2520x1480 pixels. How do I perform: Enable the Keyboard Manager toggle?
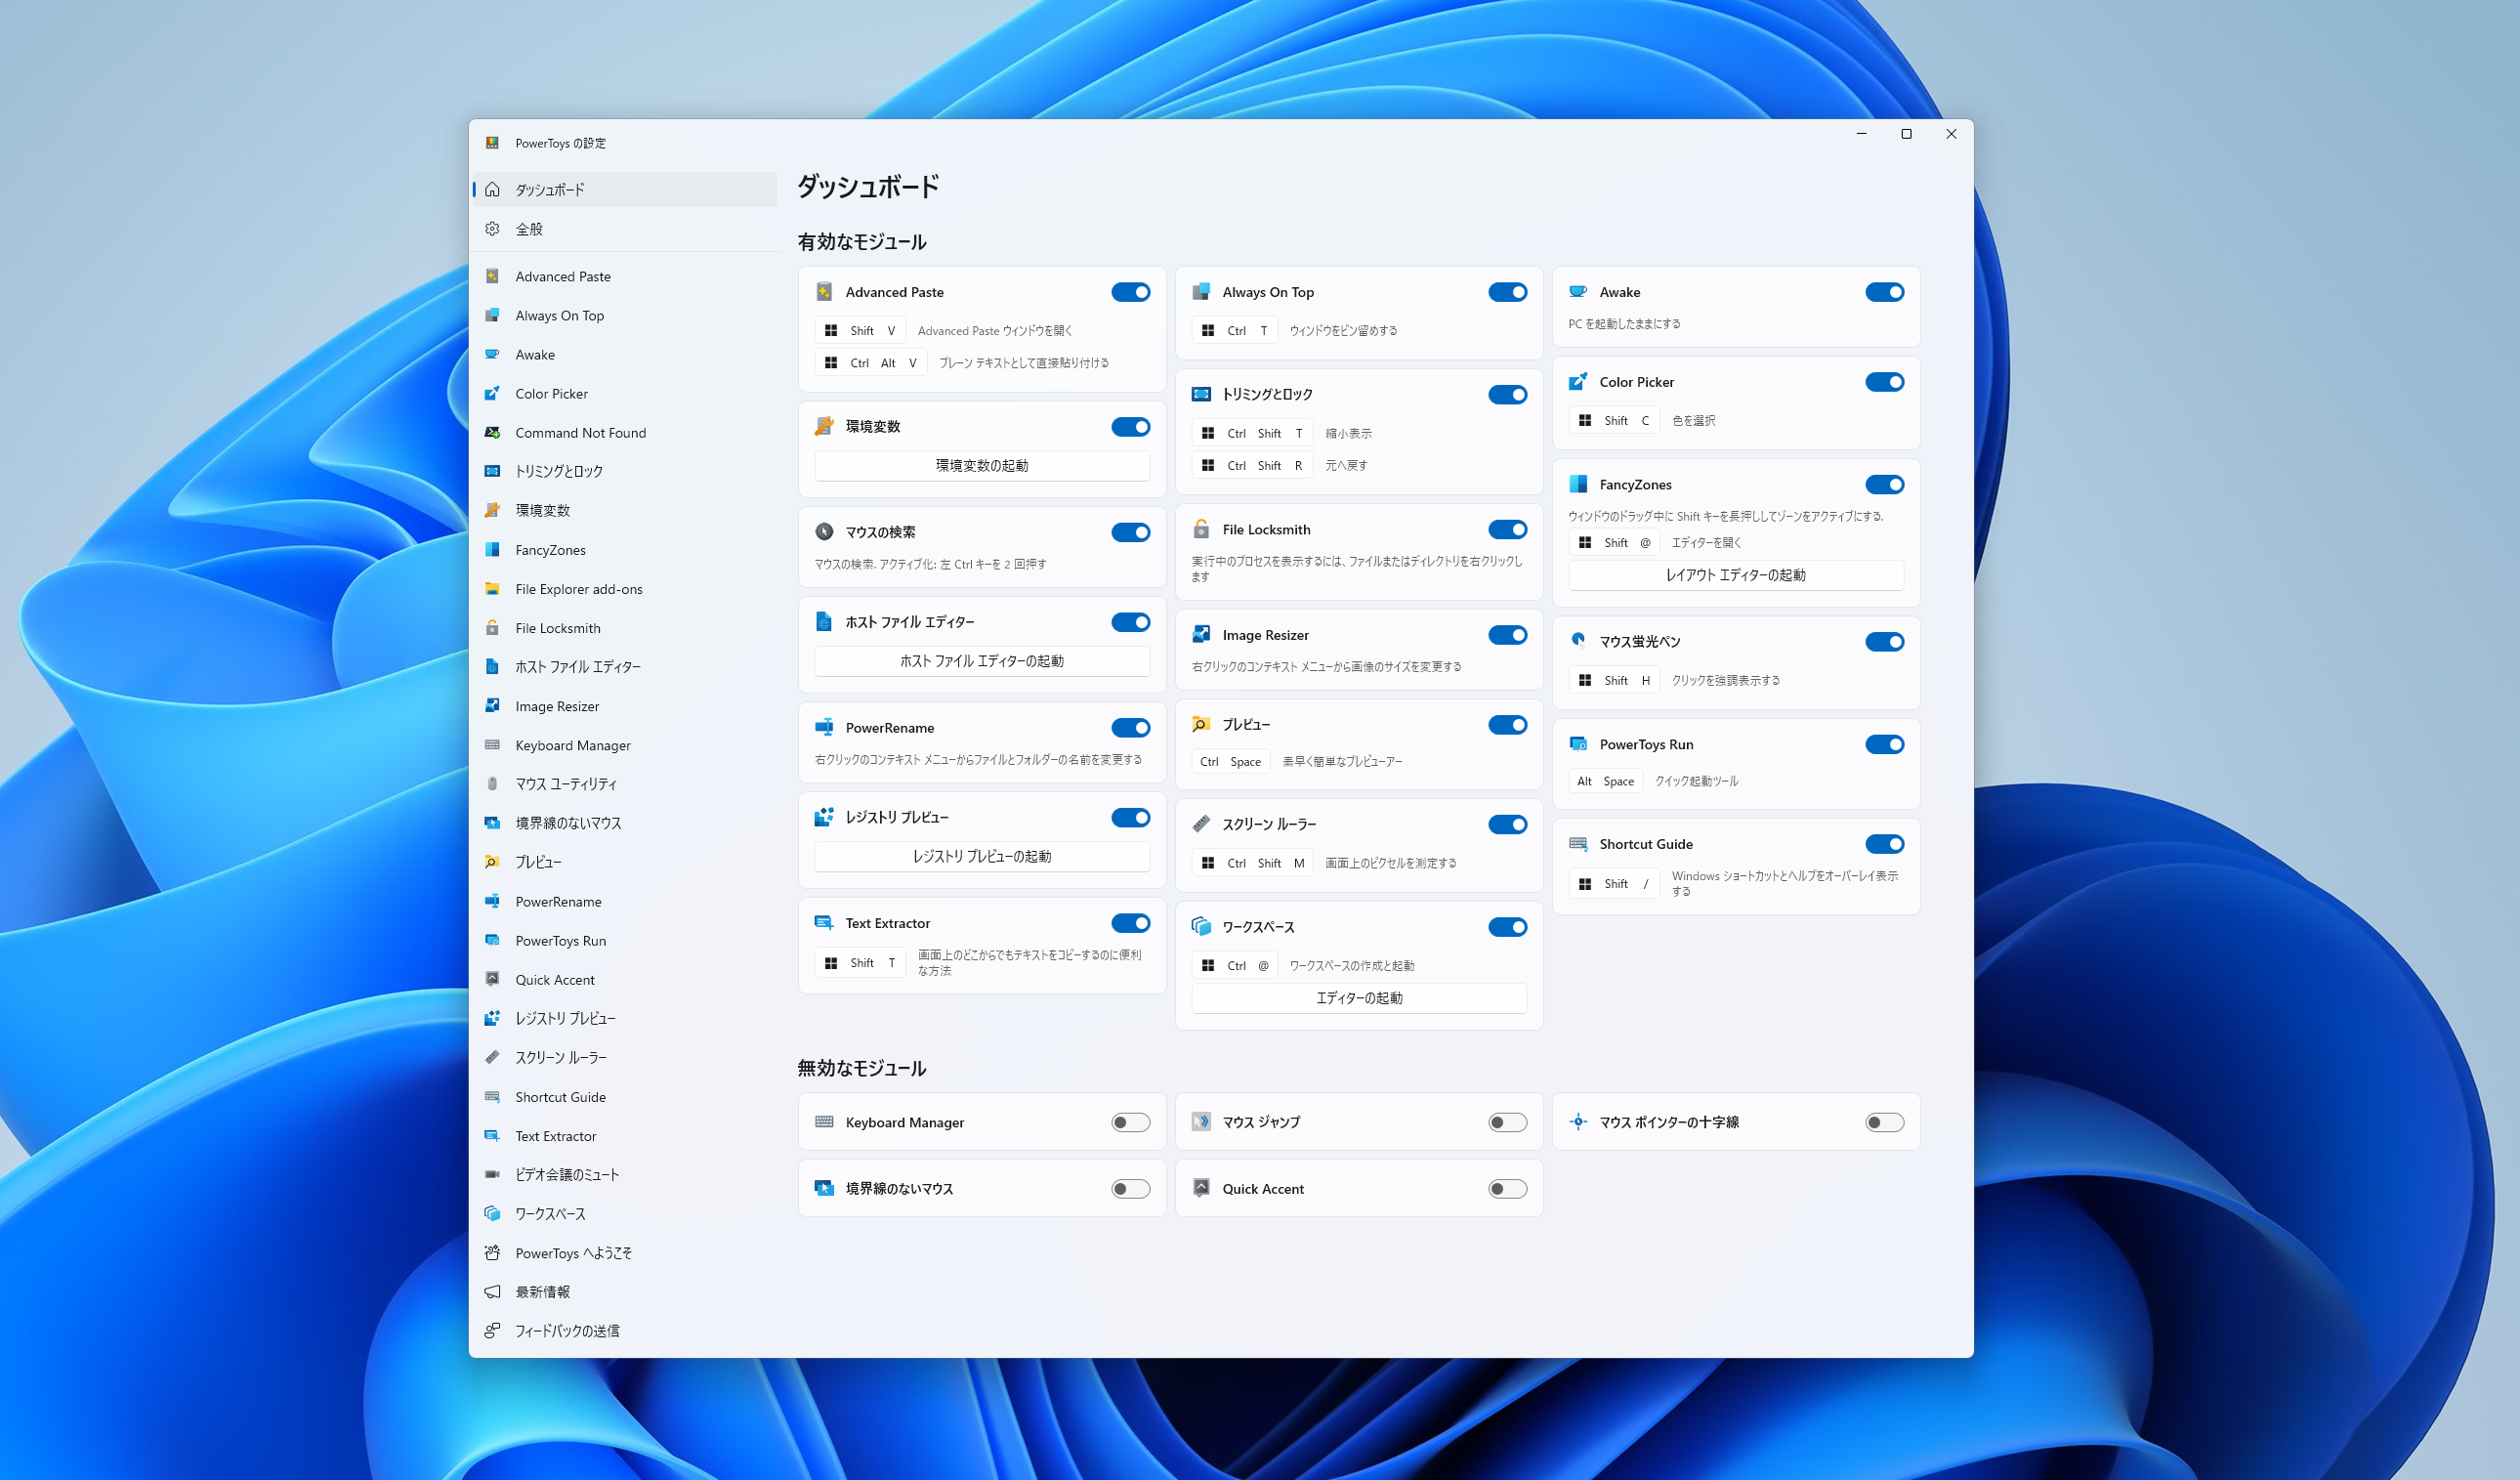(x=1130, y=1123)
